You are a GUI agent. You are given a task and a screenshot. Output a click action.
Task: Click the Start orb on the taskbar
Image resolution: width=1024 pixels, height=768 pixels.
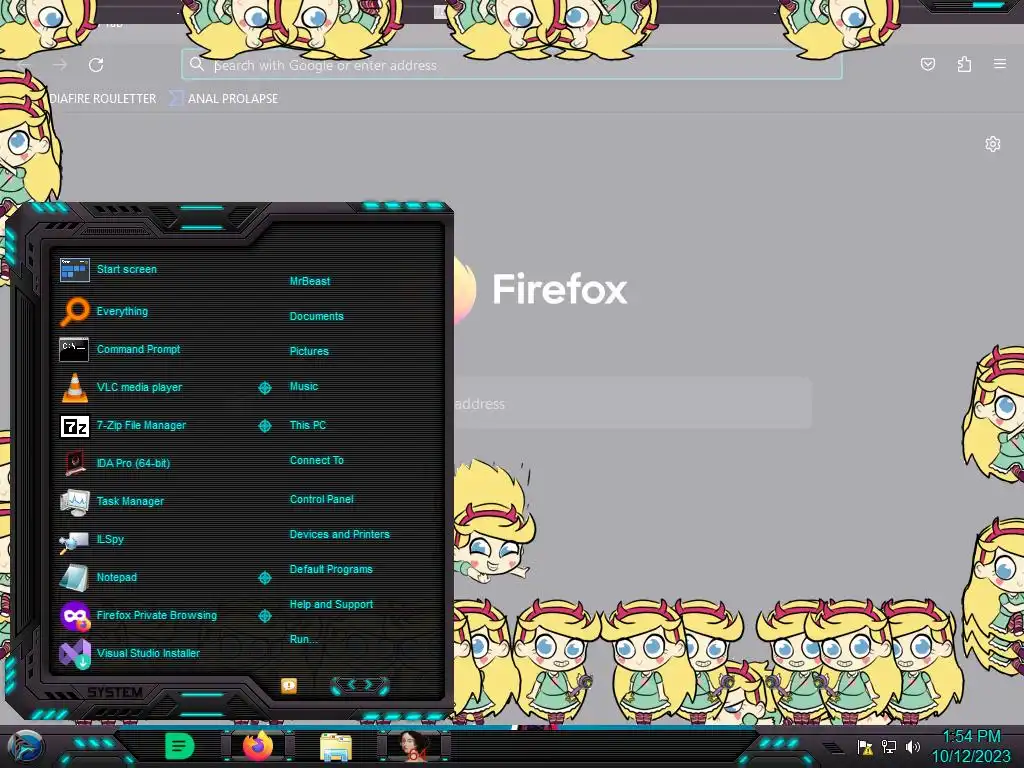(x=25, y=746)
